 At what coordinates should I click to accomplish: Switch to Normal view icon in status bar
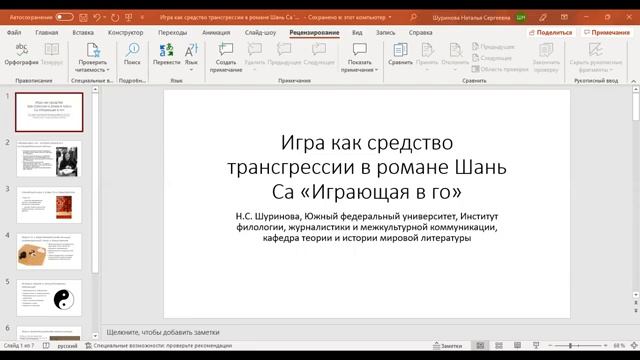click(x=480, y=346)
